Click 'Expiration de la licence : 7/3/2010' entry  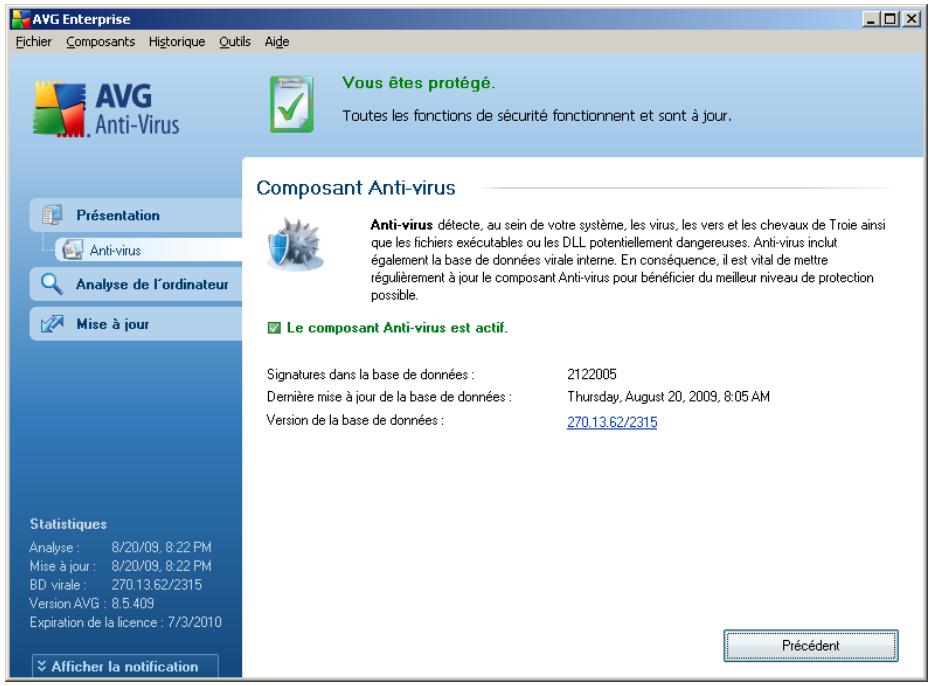click(x=125, y=622)
